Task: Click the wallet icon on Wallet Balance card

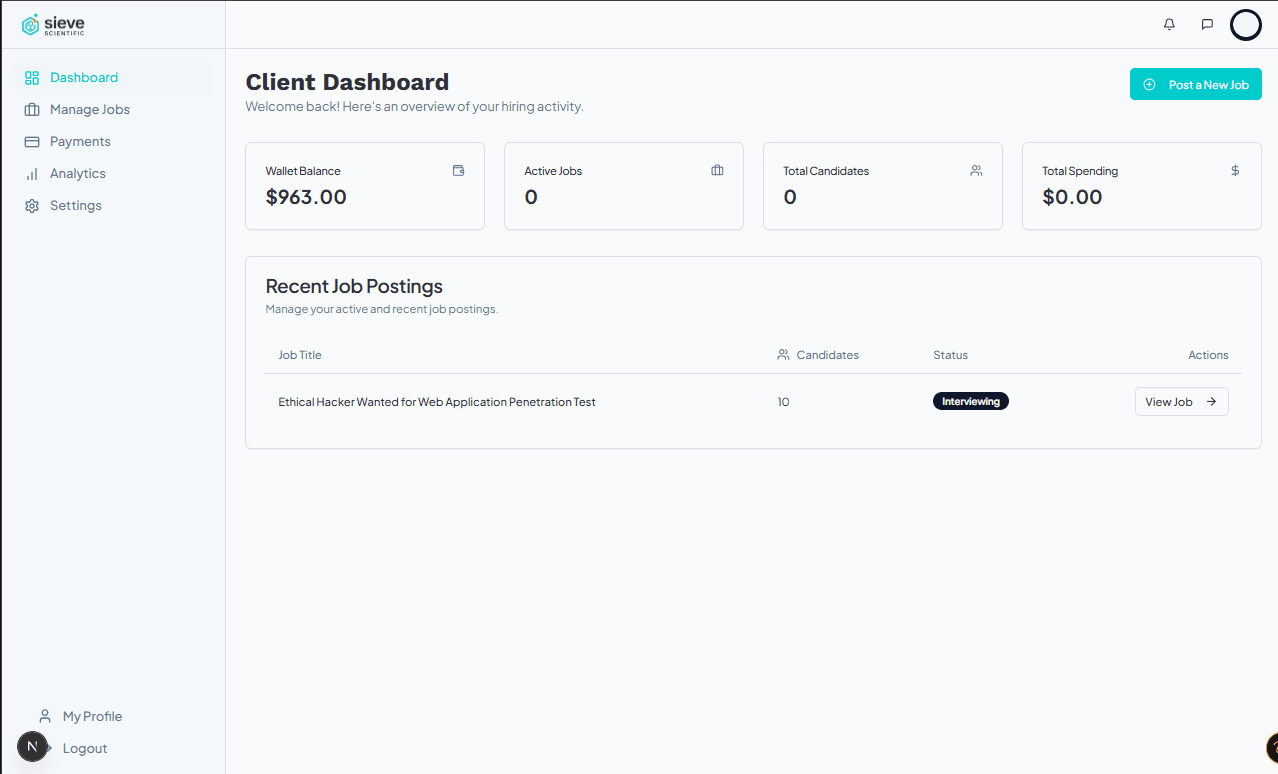Action: [458, 171]
